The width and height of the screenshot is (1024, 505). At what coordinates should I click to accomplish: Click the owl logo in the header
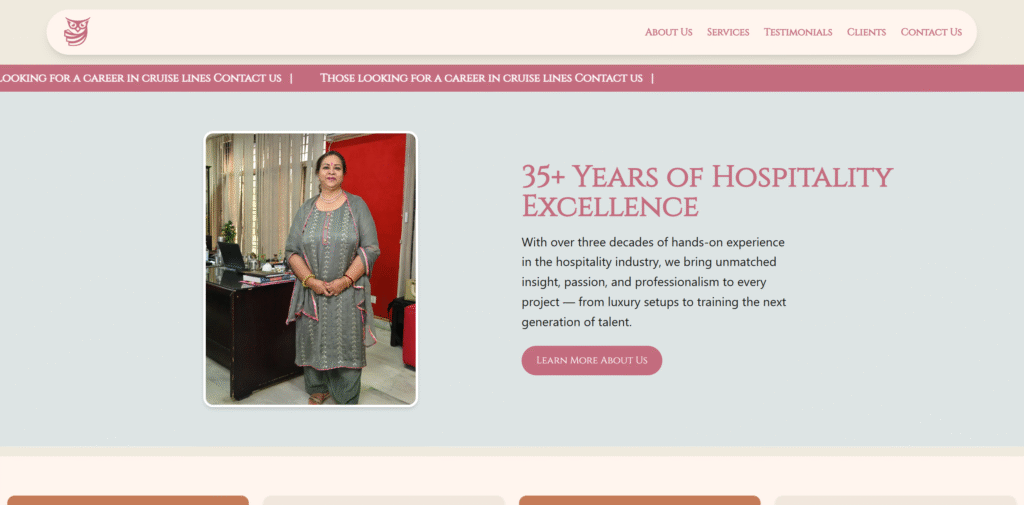coord(77,31)
